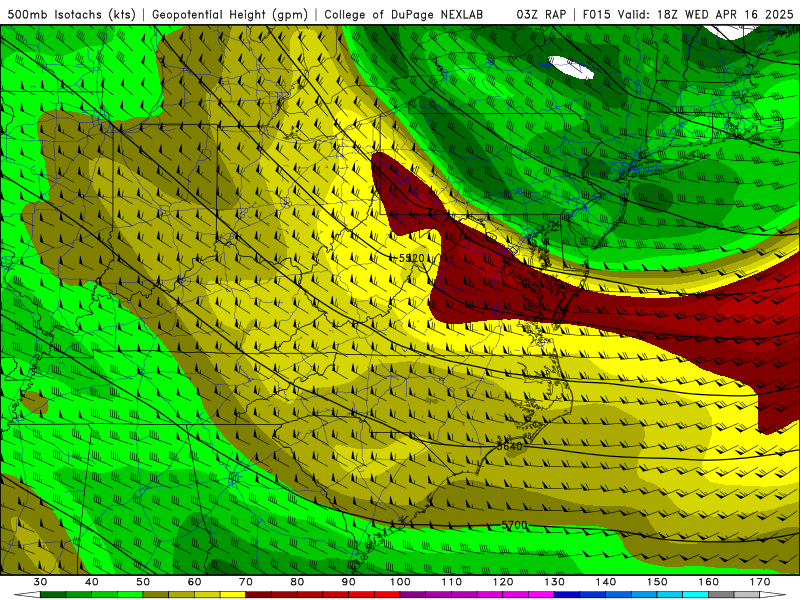This screenshot has height=600, width=800.
Task: Click the '03Z RAP' model run label
Action: click(541, 14)
